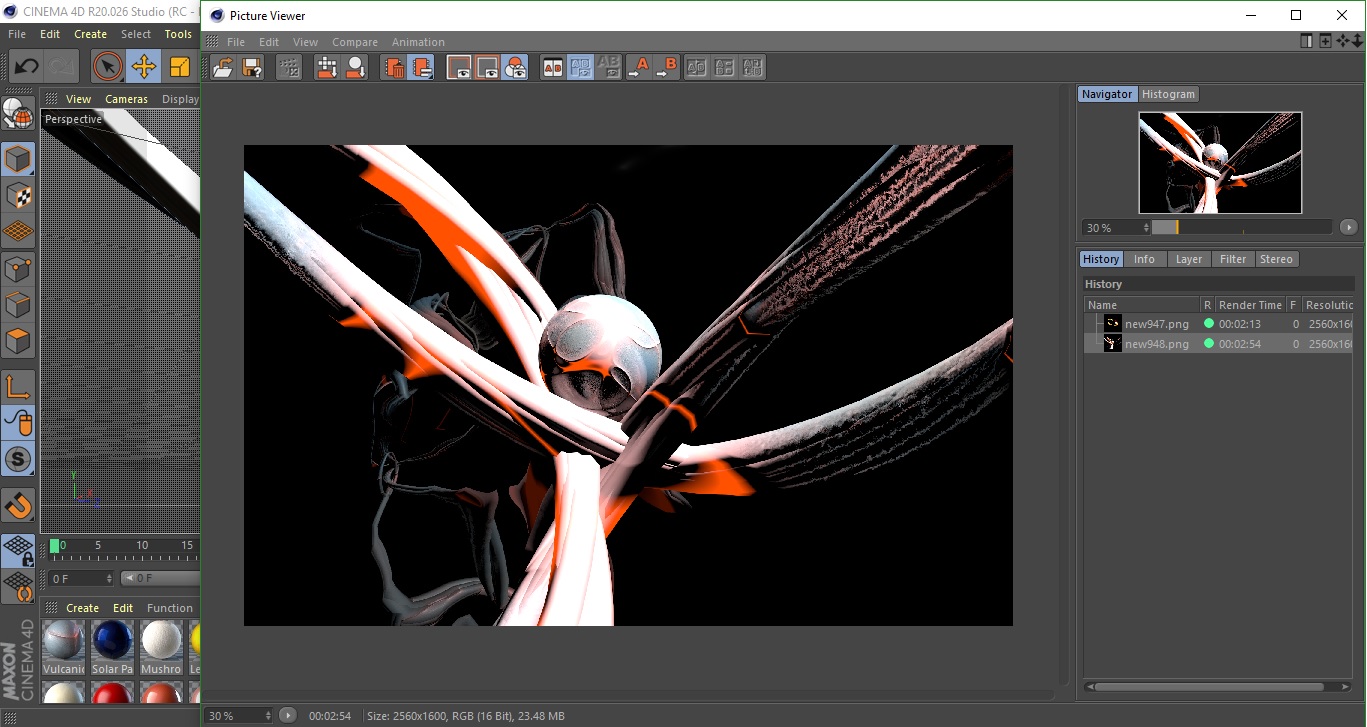This screenshot has height=727, width=1367.
Task: Select the Scale tool in Cinema 4D
Action: tap(179, 67)
